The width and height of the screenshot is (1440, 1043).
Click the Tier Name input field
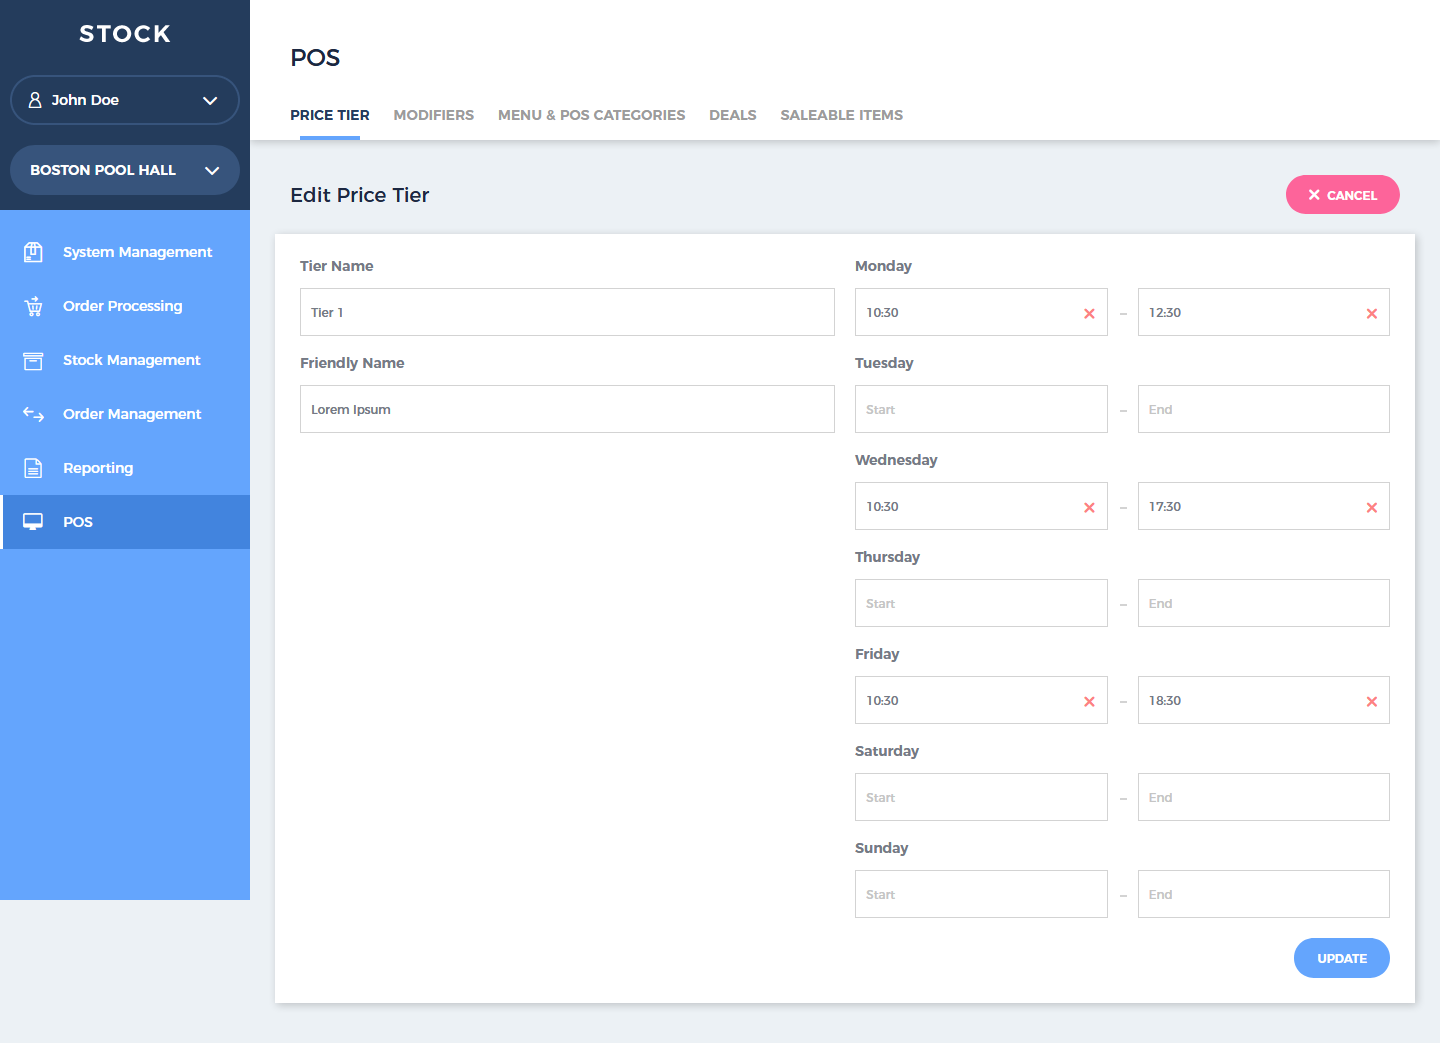pos(567,312)
